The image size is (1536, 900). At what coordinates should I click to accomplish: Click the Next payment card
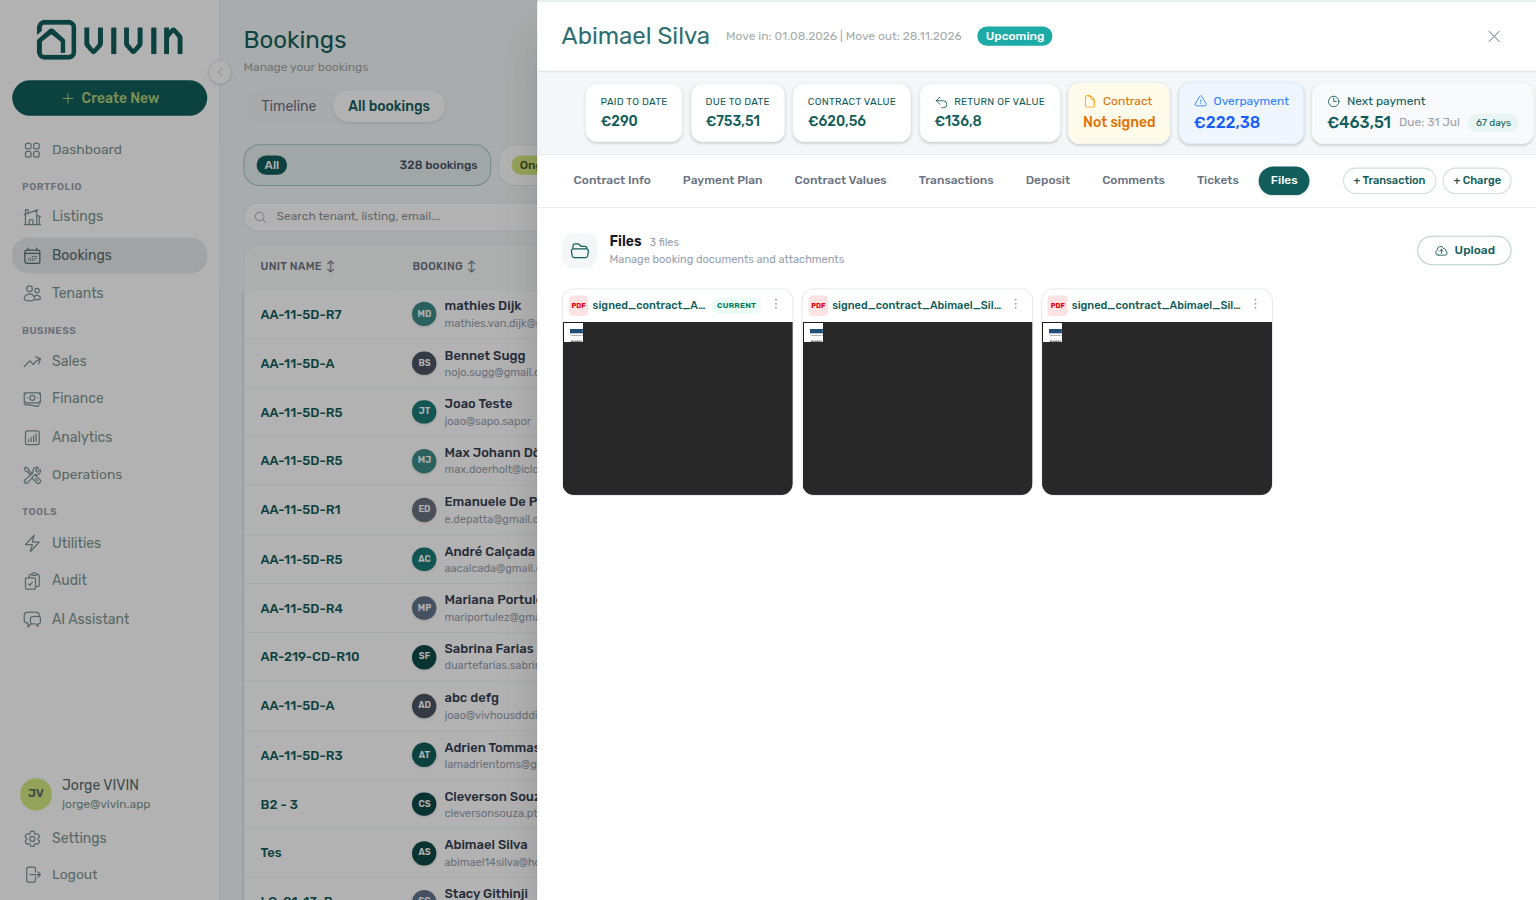click(x=1422, y=113)
